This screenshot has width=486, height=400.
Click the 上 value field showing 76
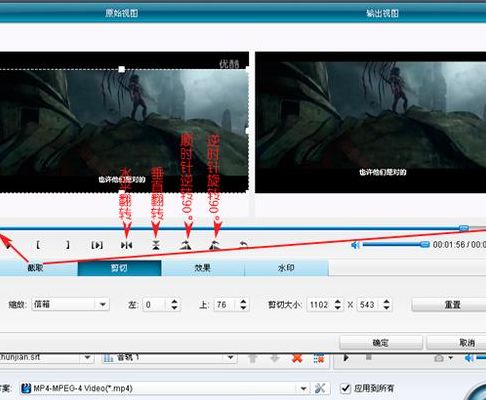pos(224,304)
